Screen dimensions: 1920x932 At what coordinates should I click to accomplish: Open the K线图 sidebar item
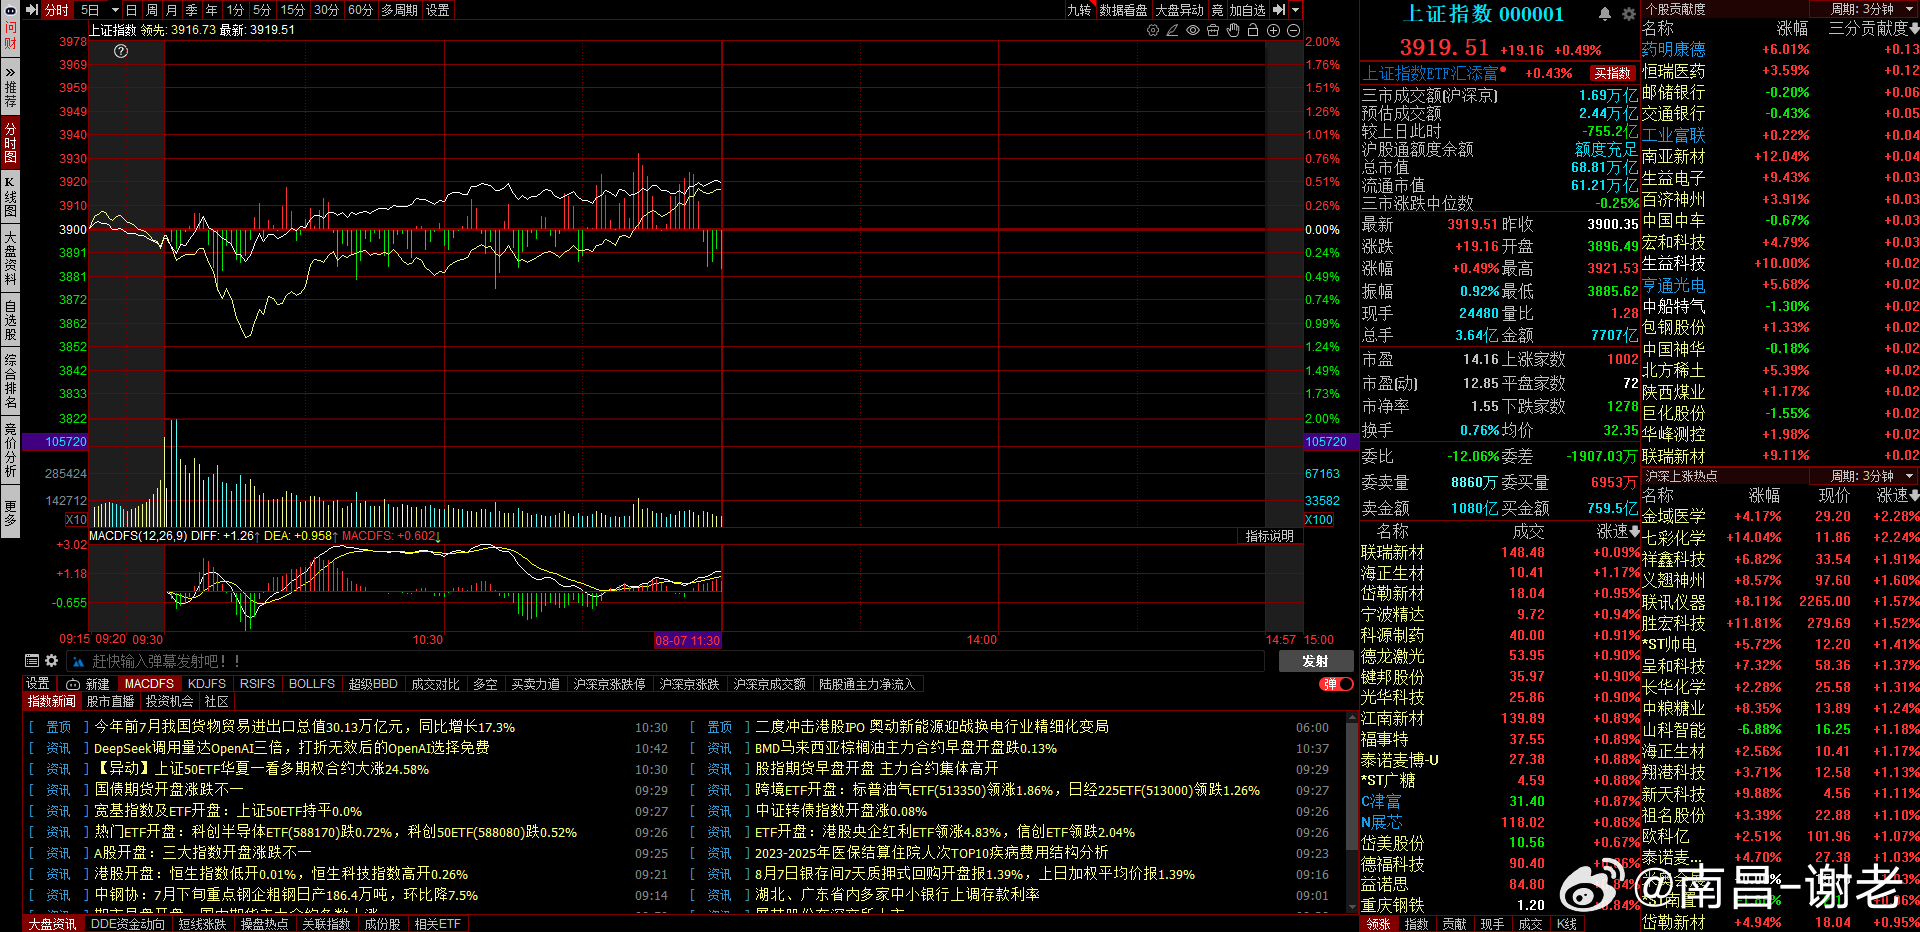[x=10, y=196]
